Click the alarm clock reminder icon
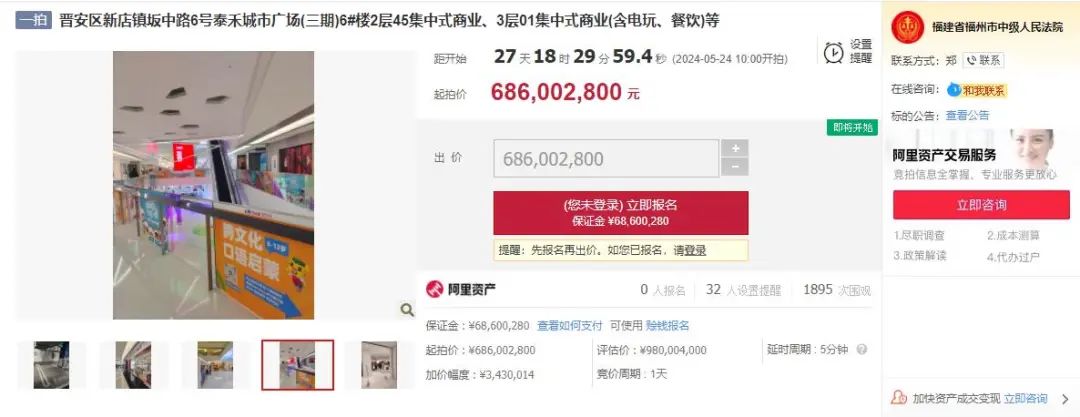1080x417 pixels. (833, 52)
